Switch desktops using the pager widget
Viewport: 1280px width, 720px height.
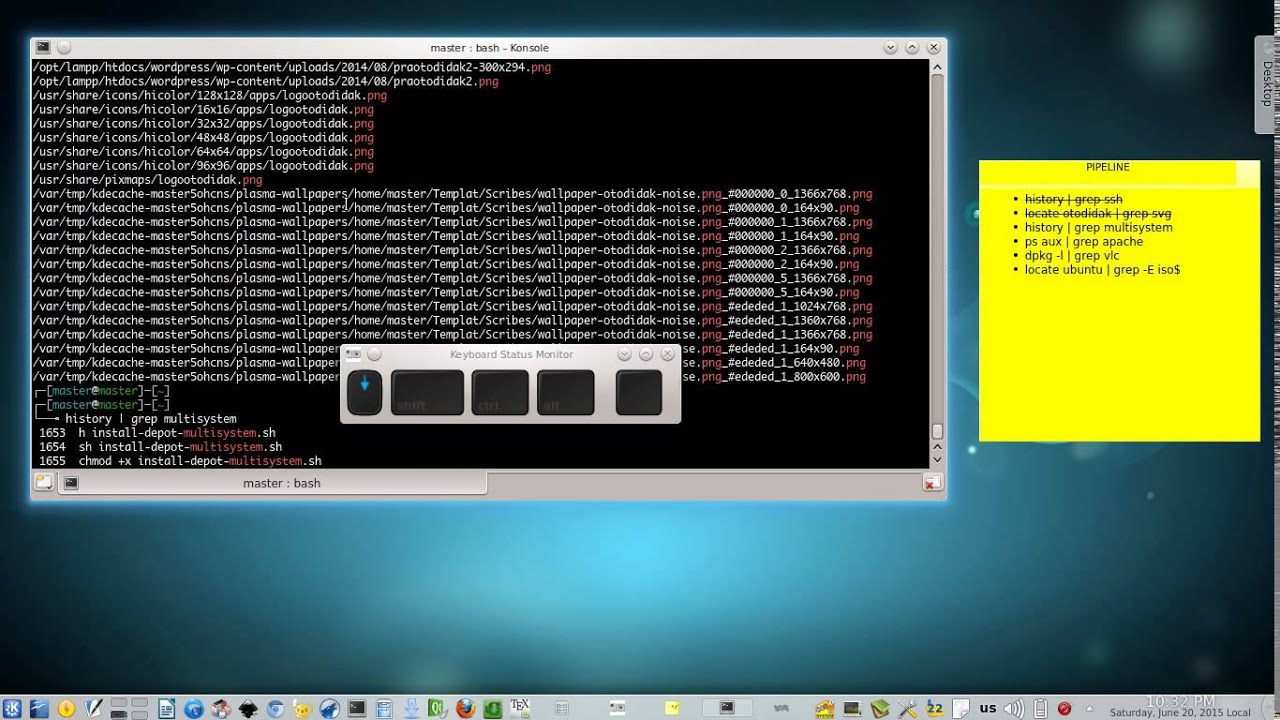[129, 708]
